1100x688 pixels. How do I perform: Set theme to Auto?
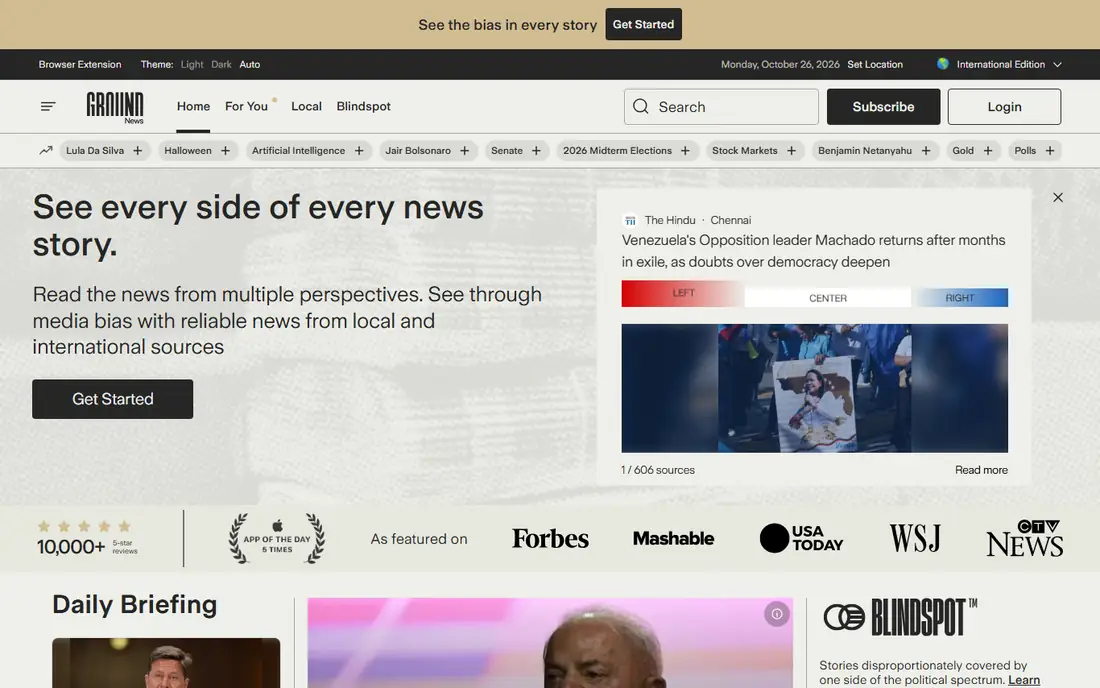(250, 65)
